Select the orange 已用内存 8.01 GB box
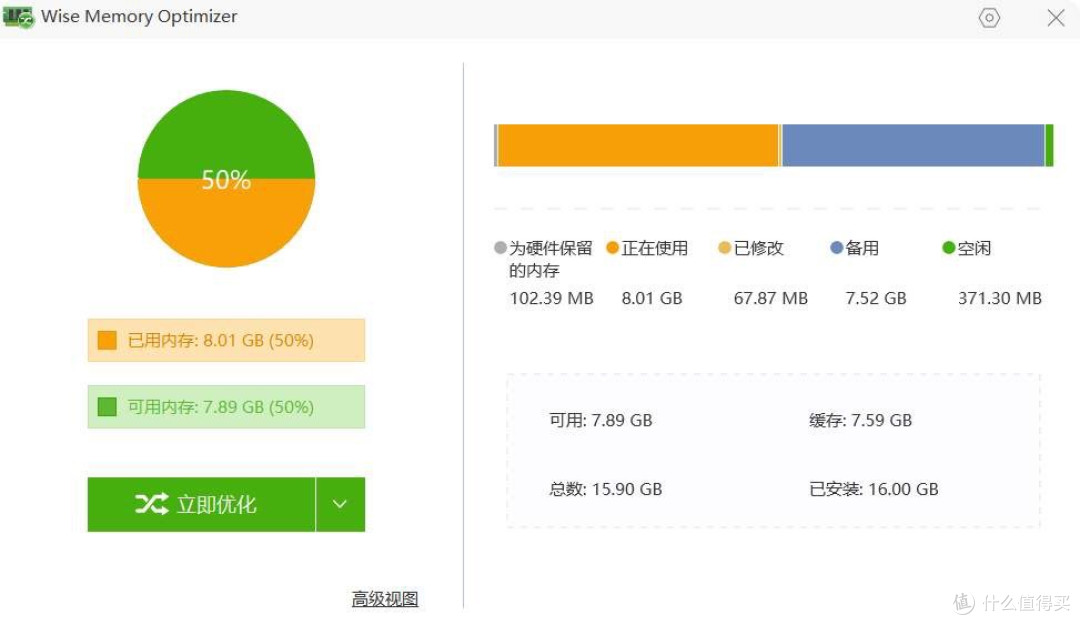The image size is (1080, 625). tap(226, 340)
